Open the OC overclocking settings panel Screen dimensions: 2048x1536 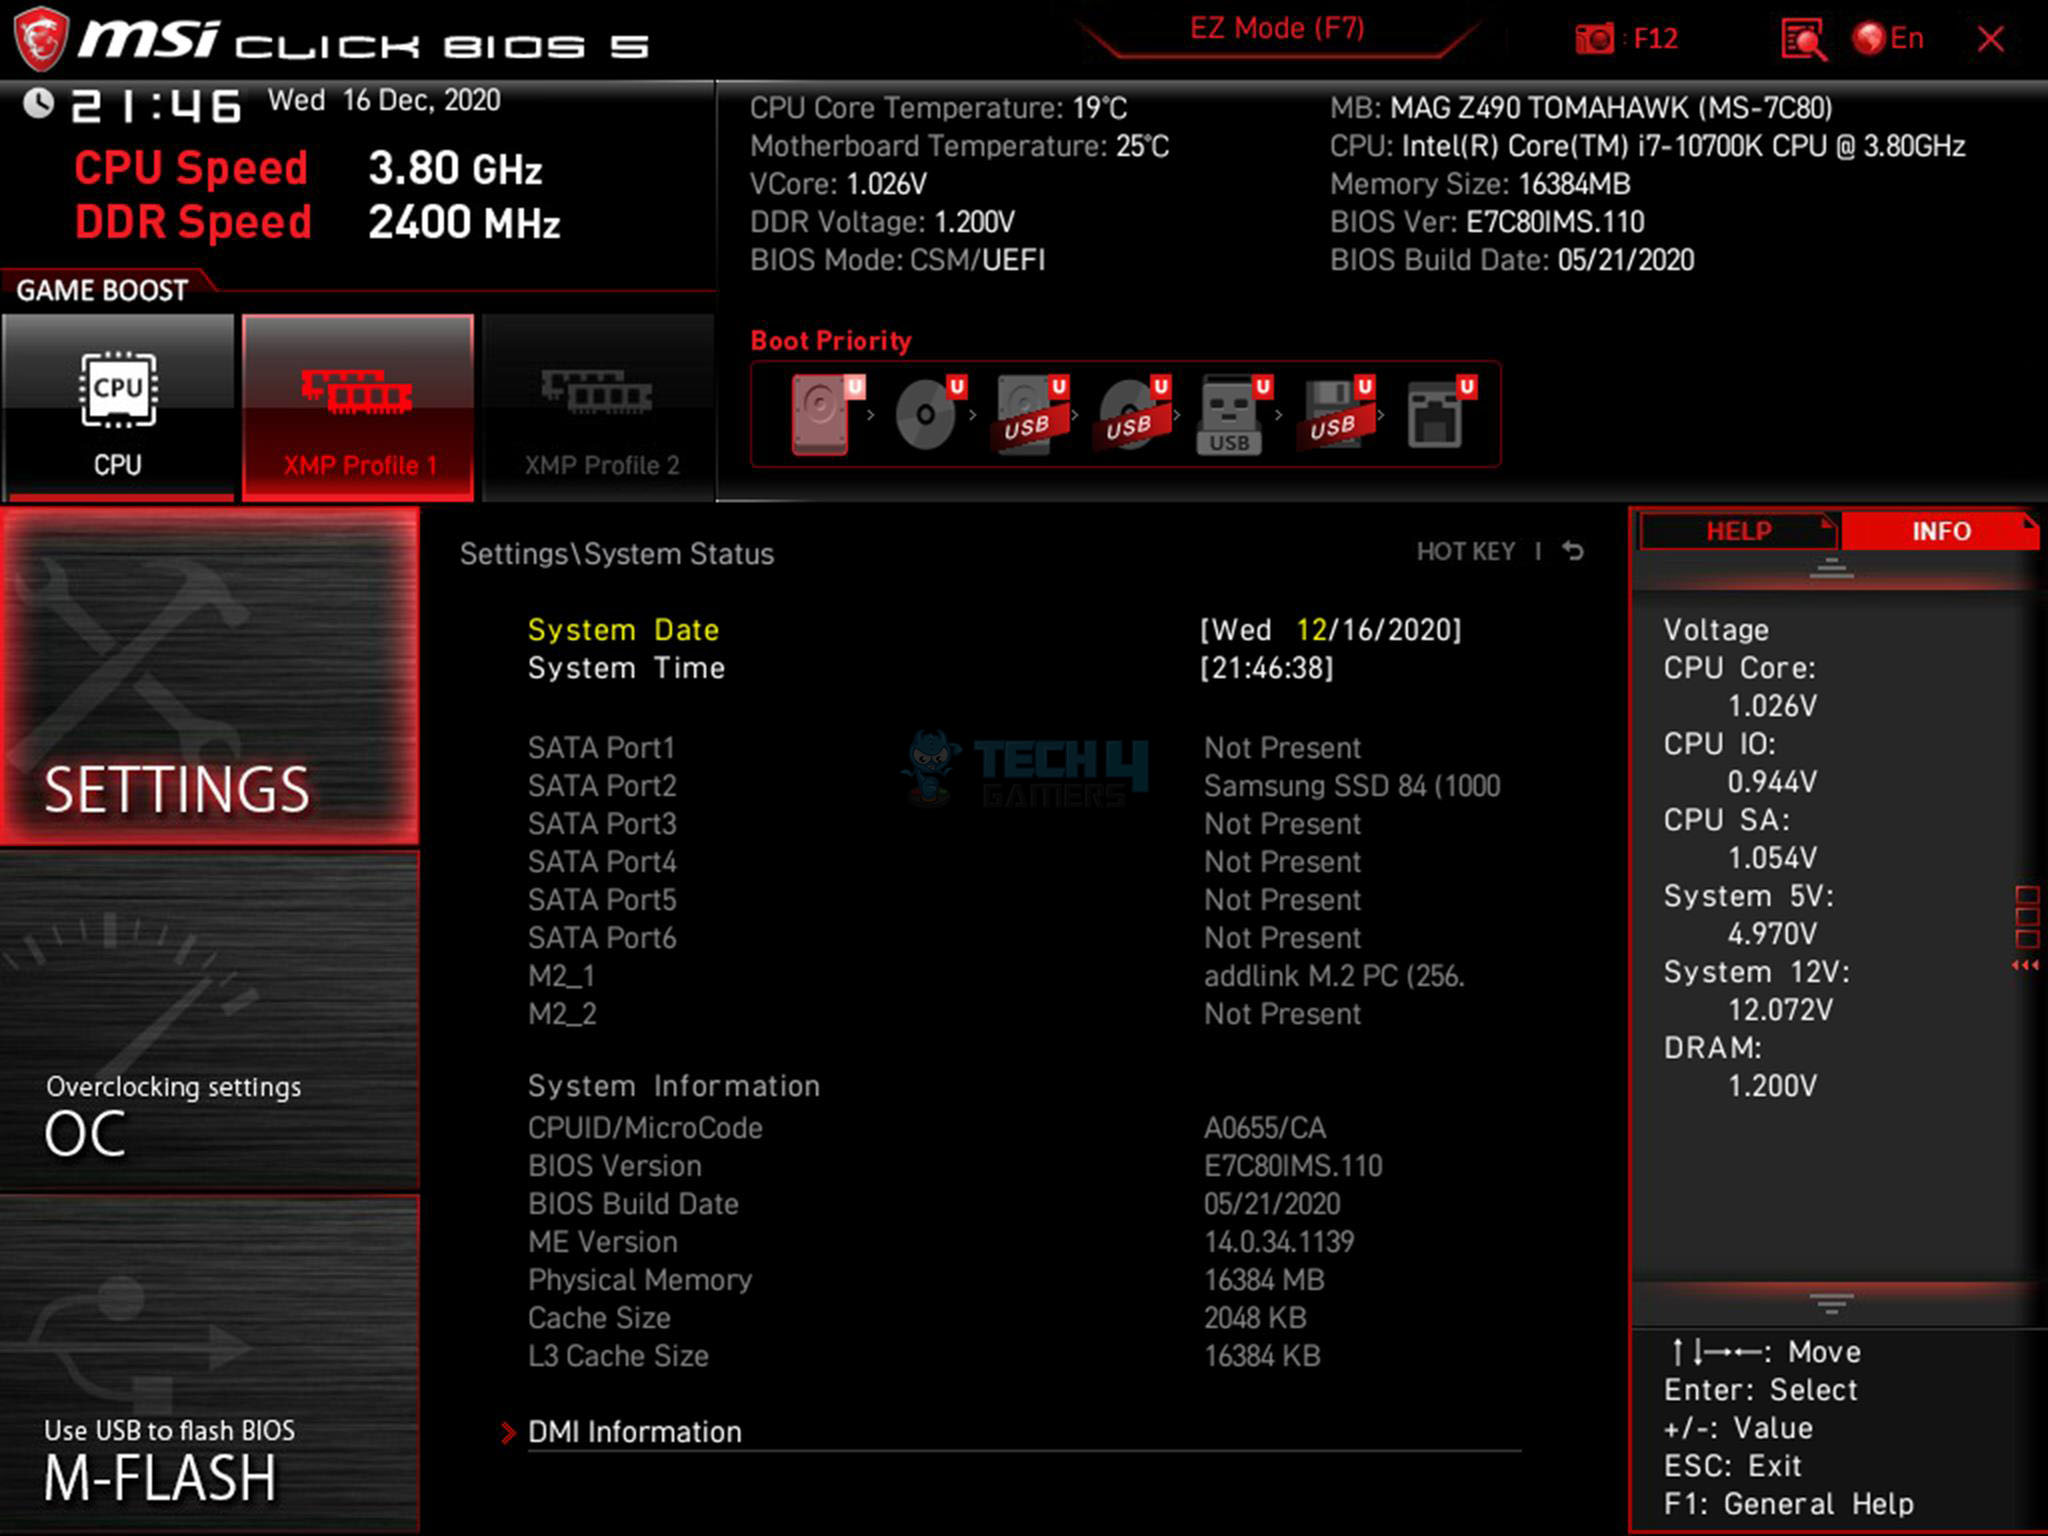pyautogui.click(x=209, y=1020)
